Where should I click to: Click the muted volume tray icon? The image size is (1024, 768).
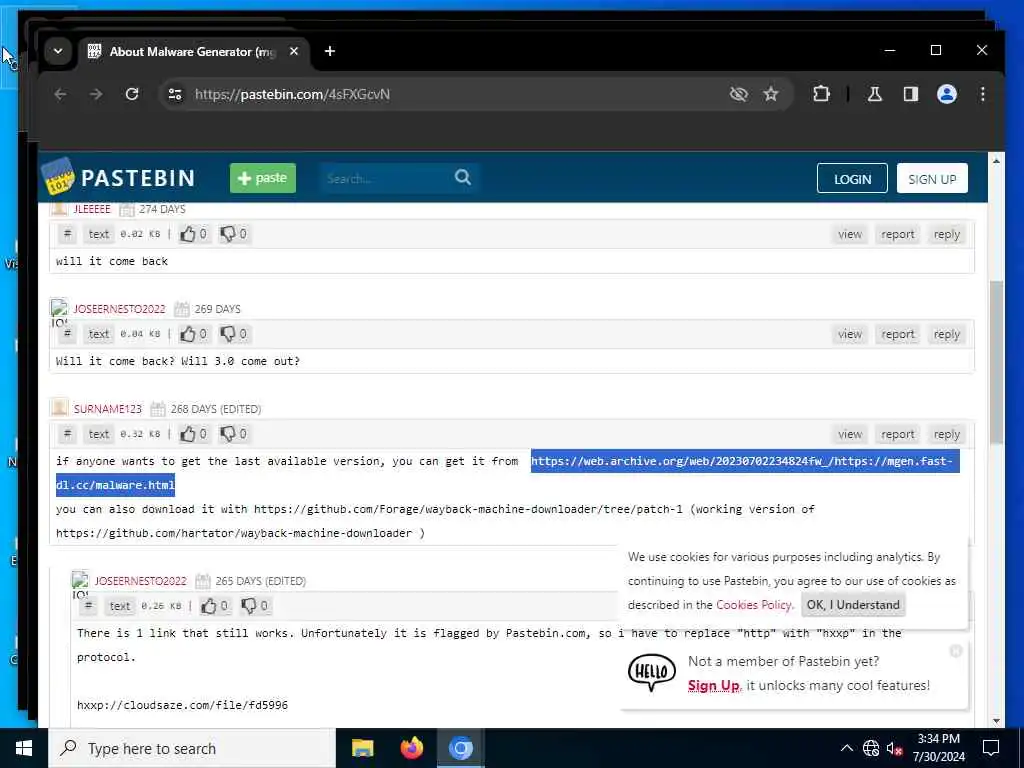click(x=895, y=748)
